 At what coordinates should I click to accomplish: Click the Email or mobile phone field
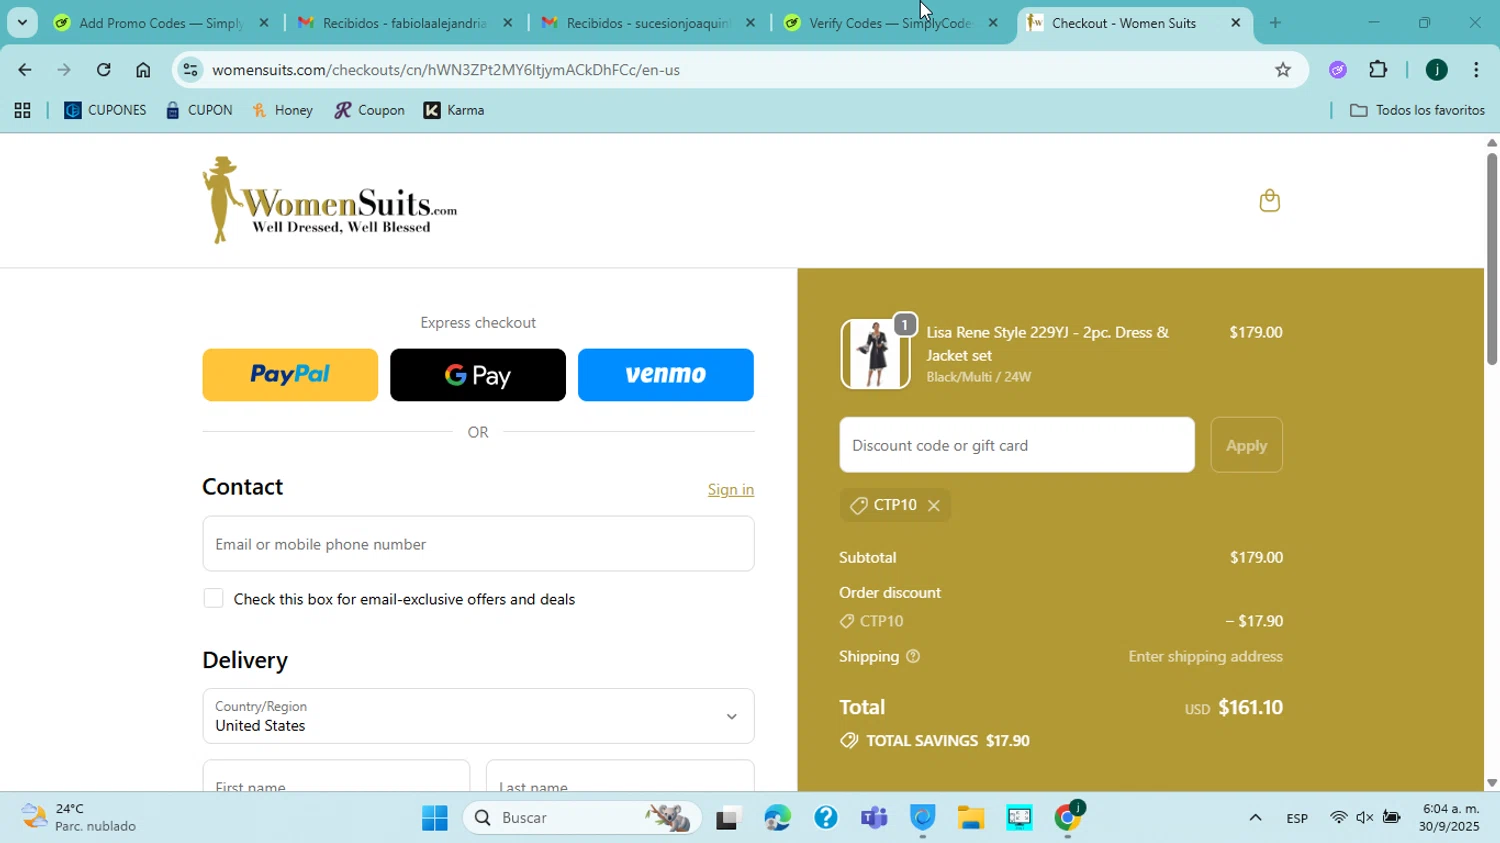(x=478, y=544)
